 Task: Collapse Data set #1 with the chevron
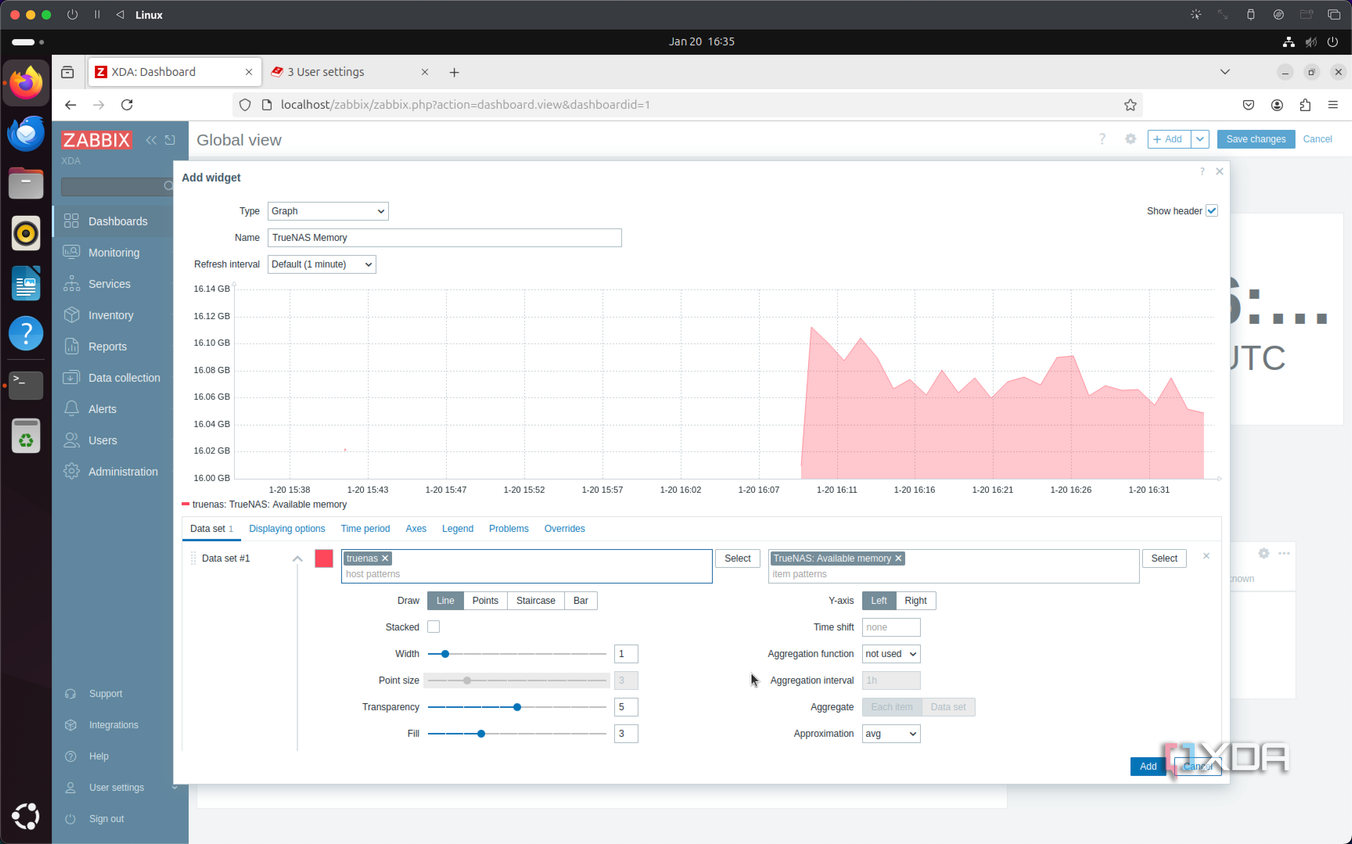click(297, 558)
